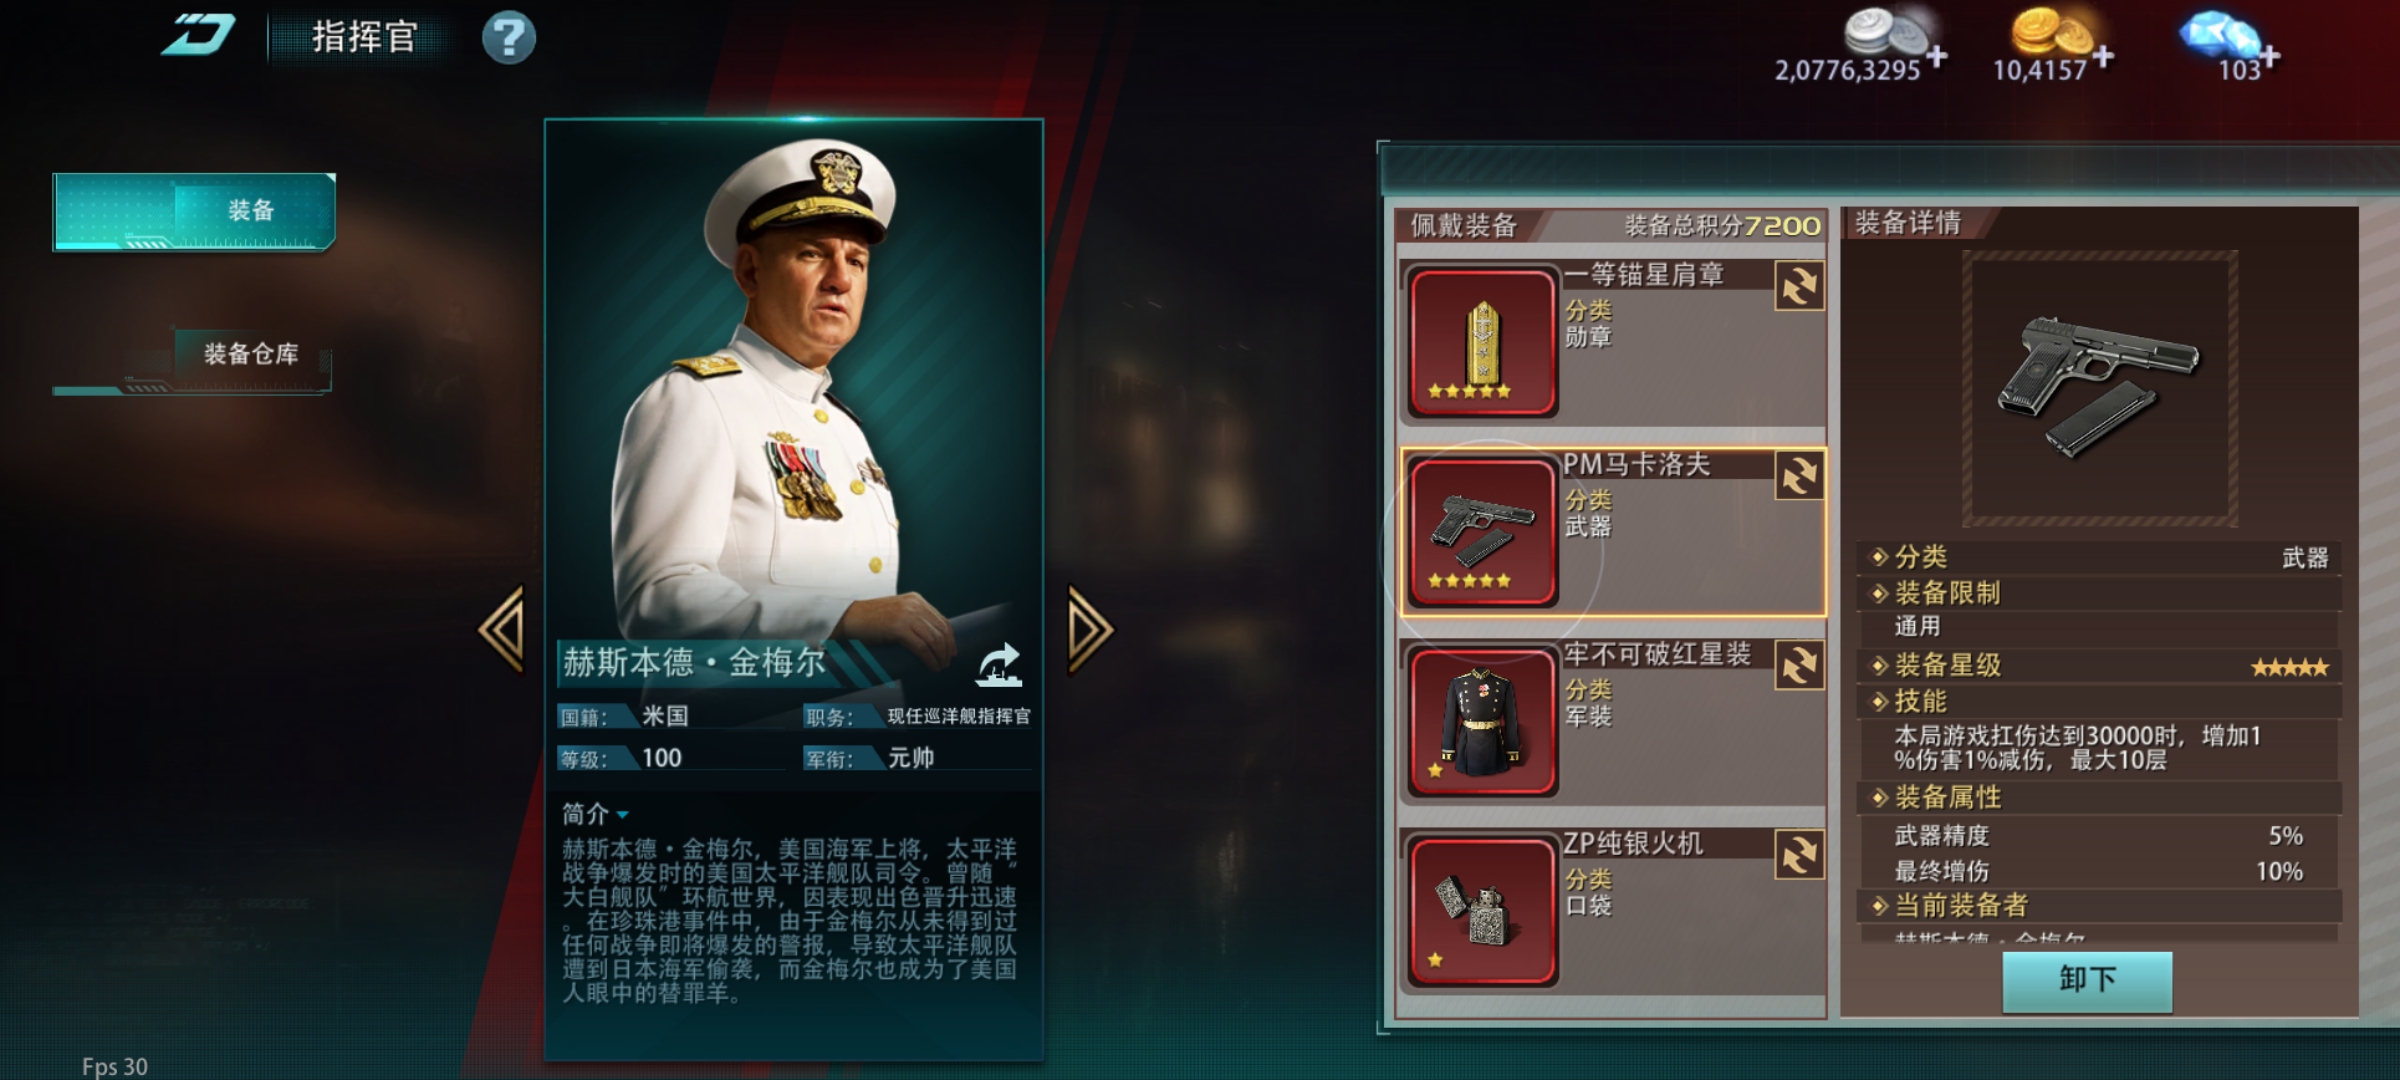Image resolution: width=2400 pixels, height=1080 pixels.
Task: Show the previous commander with left arrow
Action: tap(502, 630)
